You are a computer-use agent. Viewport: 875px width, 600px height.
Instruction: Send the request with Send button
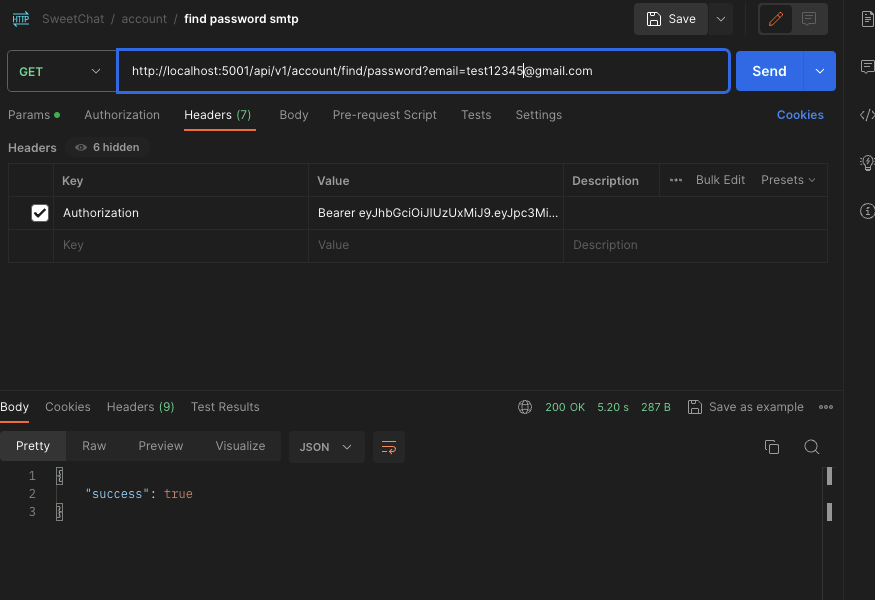[x=770, y=71]
